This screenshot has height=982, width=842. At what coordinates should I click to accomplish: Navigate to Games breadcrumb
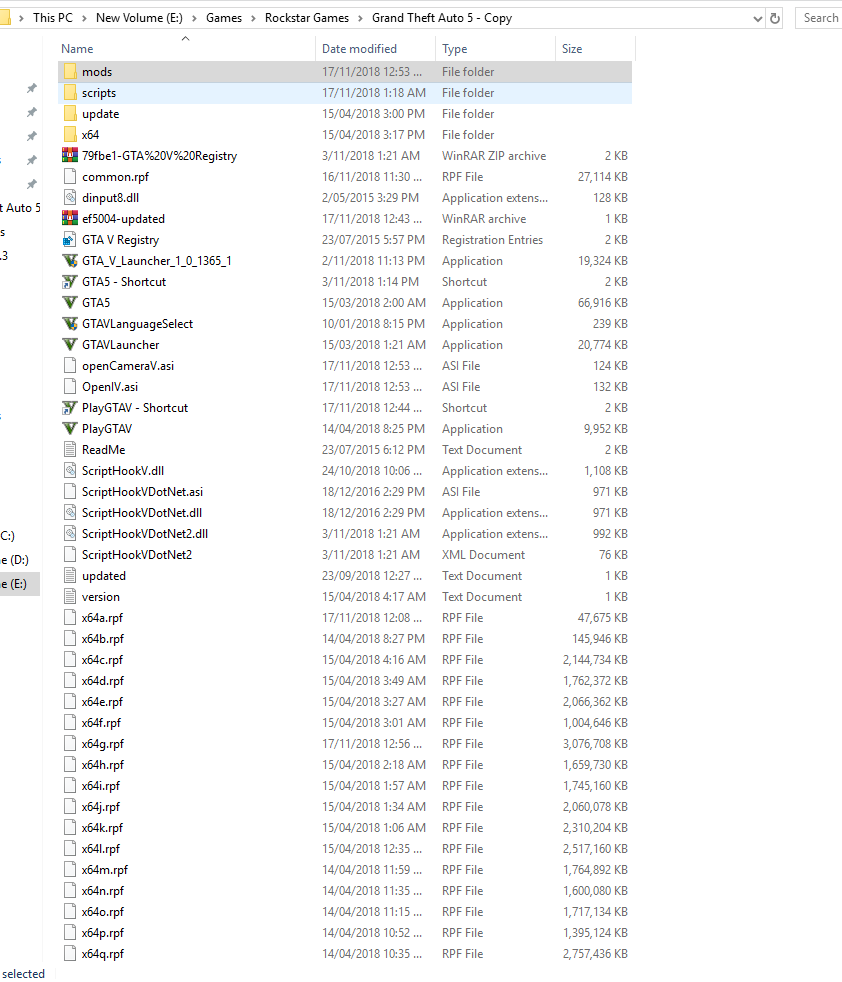tap(224, 18)
